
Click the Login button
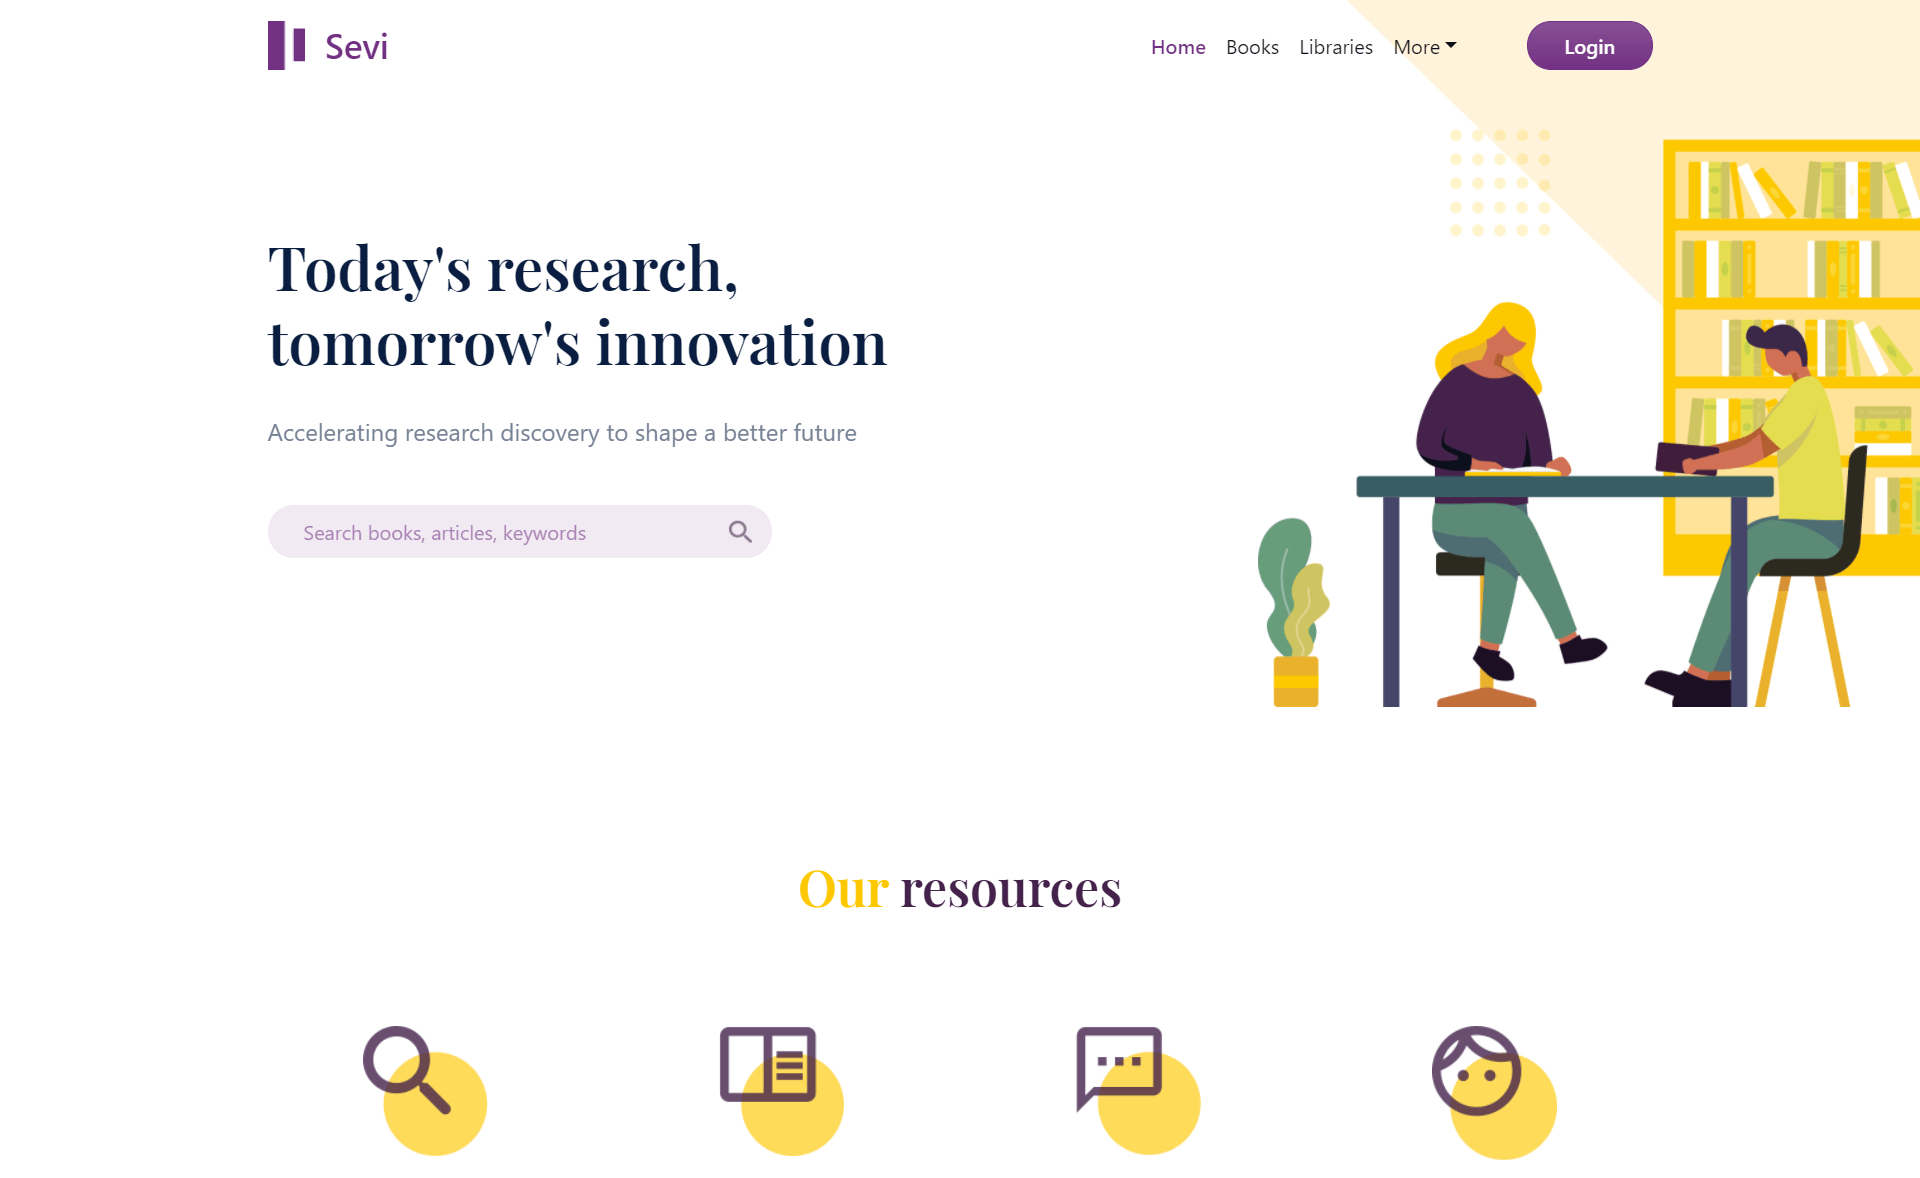tap(1589, 47)
